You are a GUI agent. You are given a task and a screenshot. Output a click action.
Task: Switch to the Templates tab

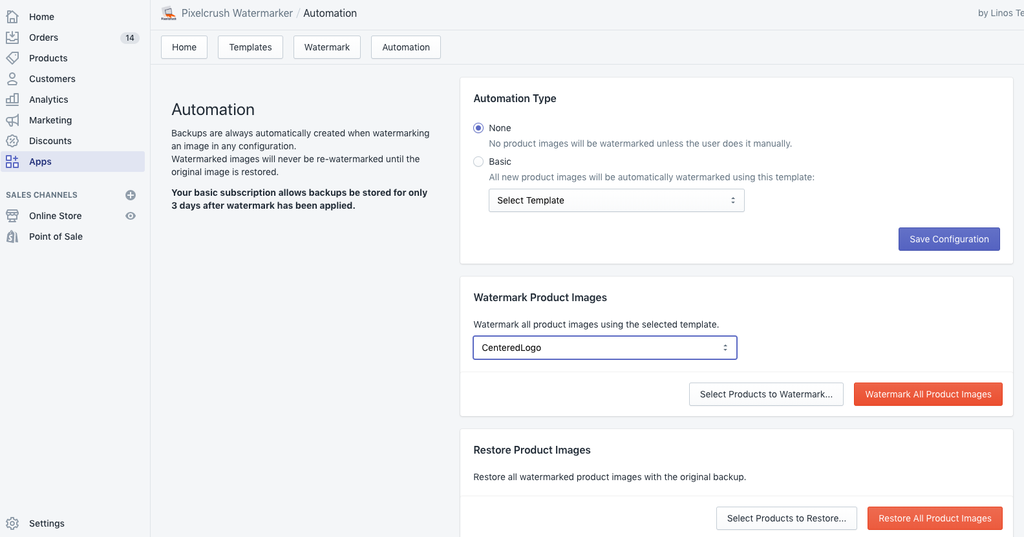pos(250,47)
